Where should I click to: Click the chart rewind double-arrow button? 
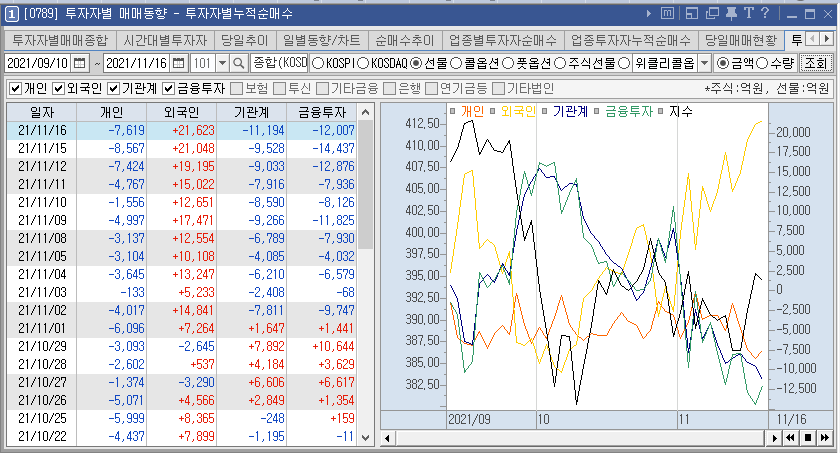791,438
